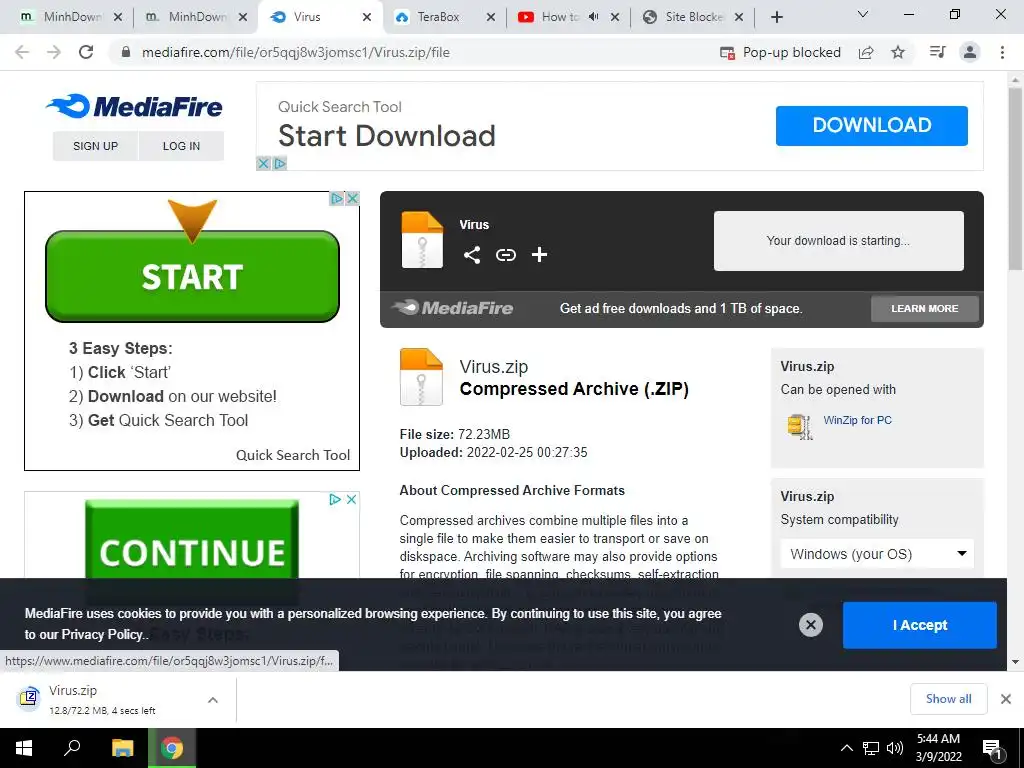Open the Windows (your OS) dropdown
Screen dimensions: 1024x768
coord(876,554)
